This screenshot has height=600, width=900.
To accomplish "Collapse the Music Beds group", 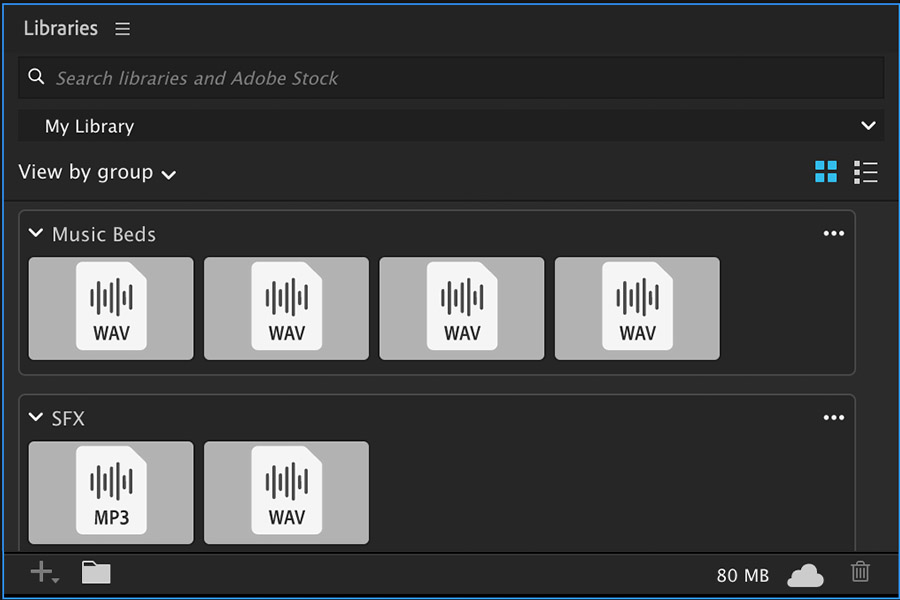I will [36, 234].
